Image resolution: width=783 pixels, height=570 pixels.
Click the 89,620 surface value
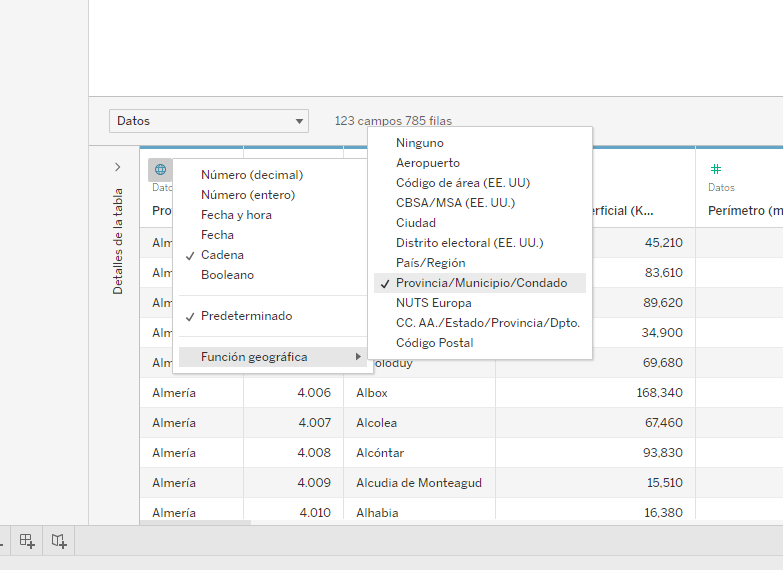pyautogui.click(x=663, y=303)
